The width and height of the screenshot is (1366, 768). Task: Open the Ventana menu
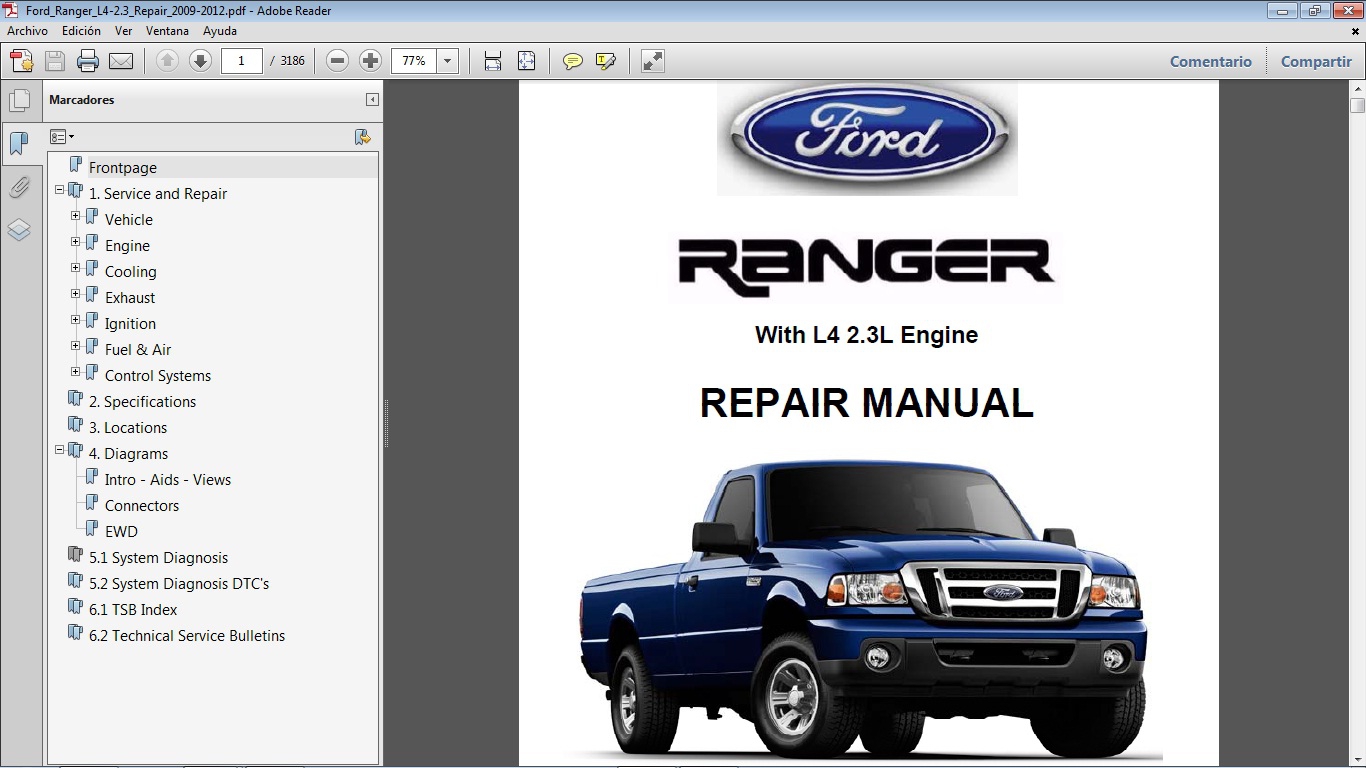[167, 31]
